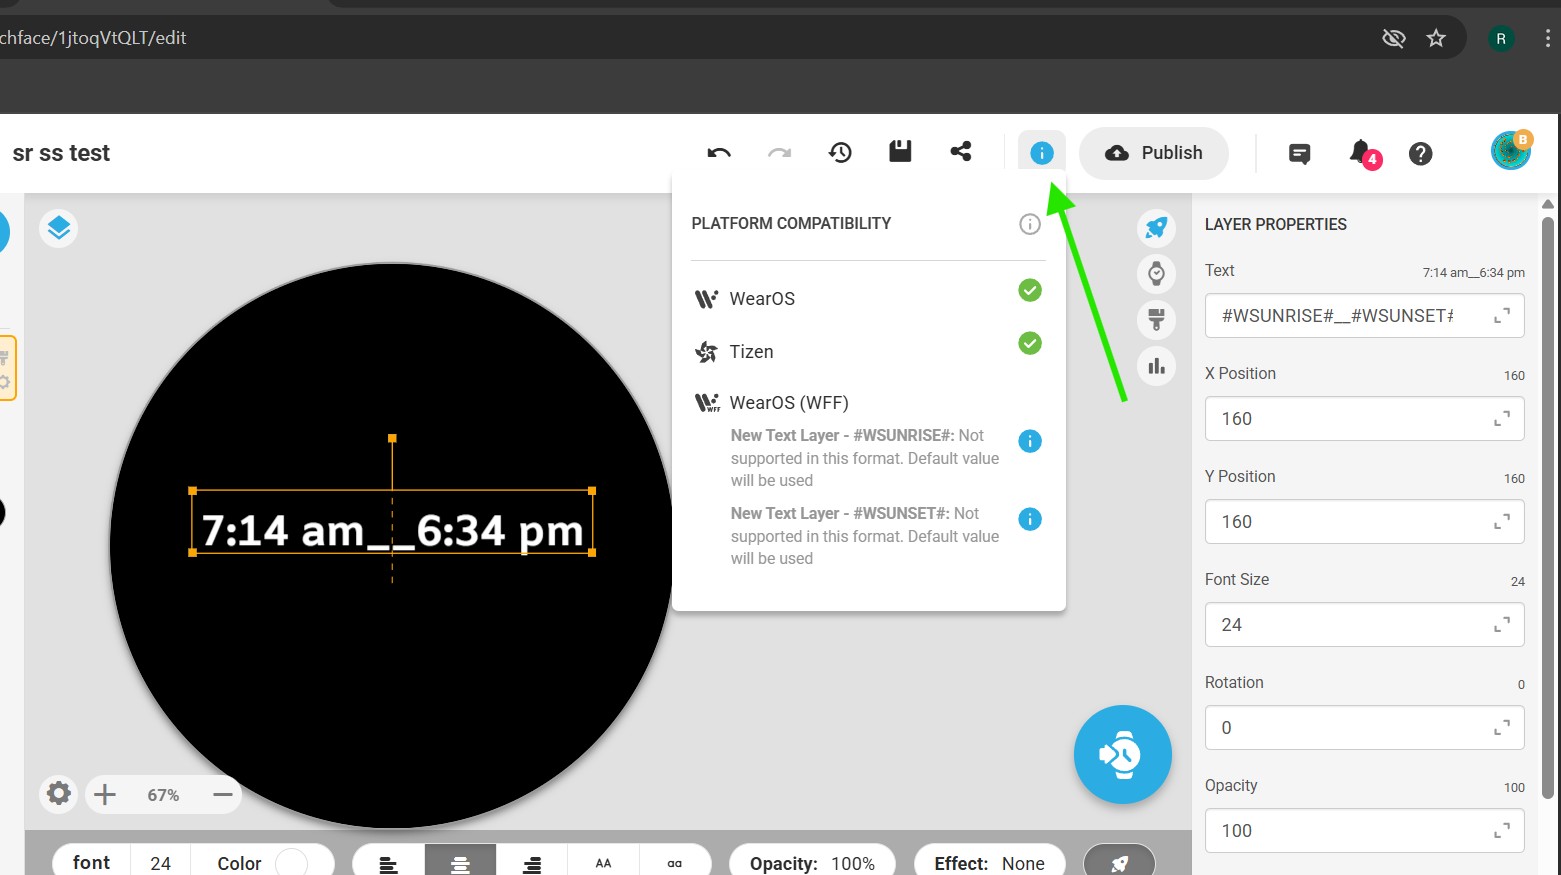Click the rocket icon on canvas sidebar
The width and height of the screenshot is (1561, 875).
click(1156, 227)
